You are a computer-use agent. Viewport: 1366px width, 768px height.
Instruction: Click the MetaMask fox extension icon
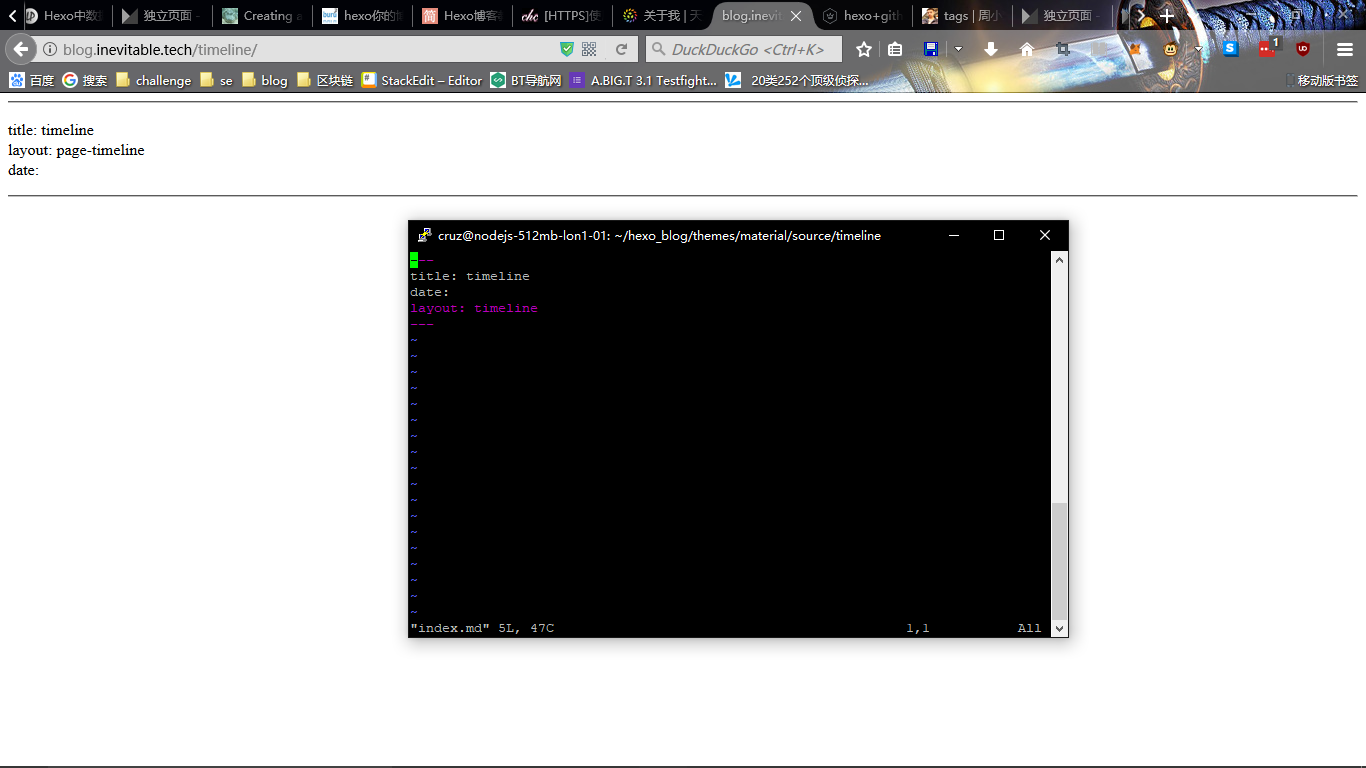(1136, 48)
